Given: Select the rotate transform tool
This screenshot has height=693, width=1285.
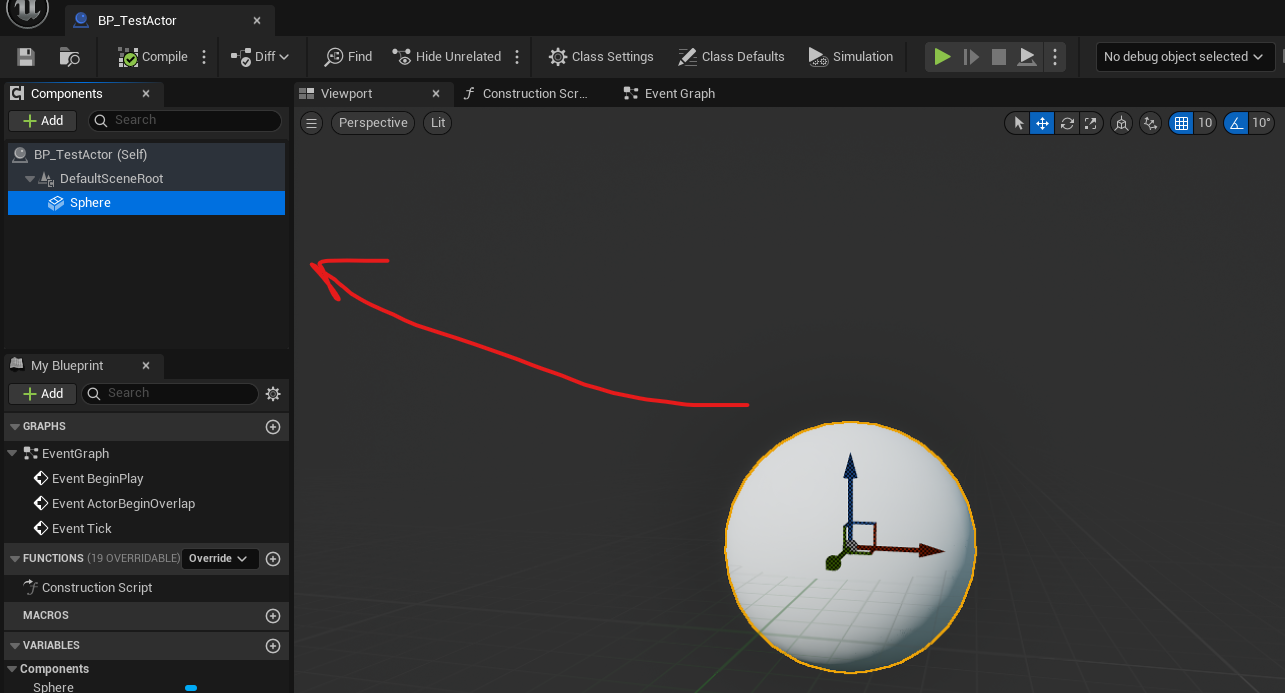Looking at the screenshot, I should [1067, 123].
